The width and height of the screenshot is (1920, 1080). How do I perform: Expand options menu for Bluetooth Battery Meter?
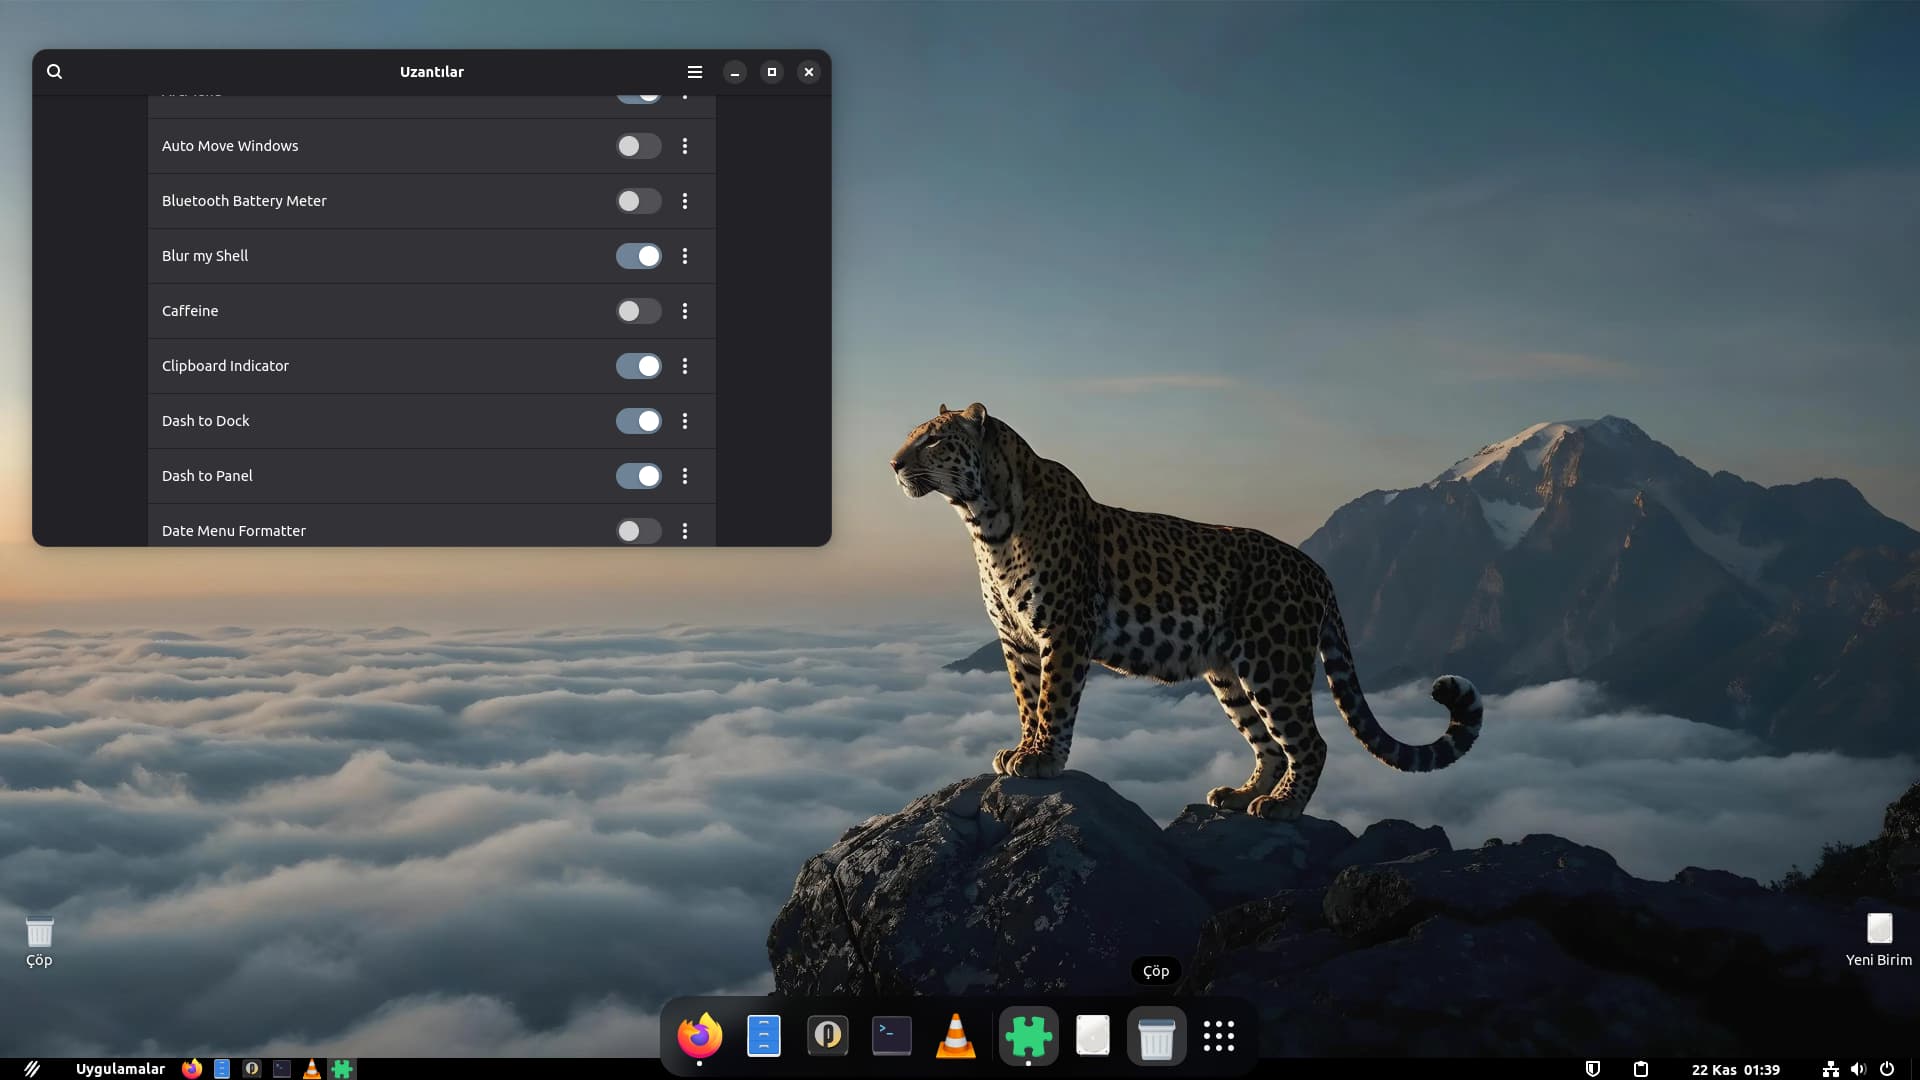pos(685,201)
